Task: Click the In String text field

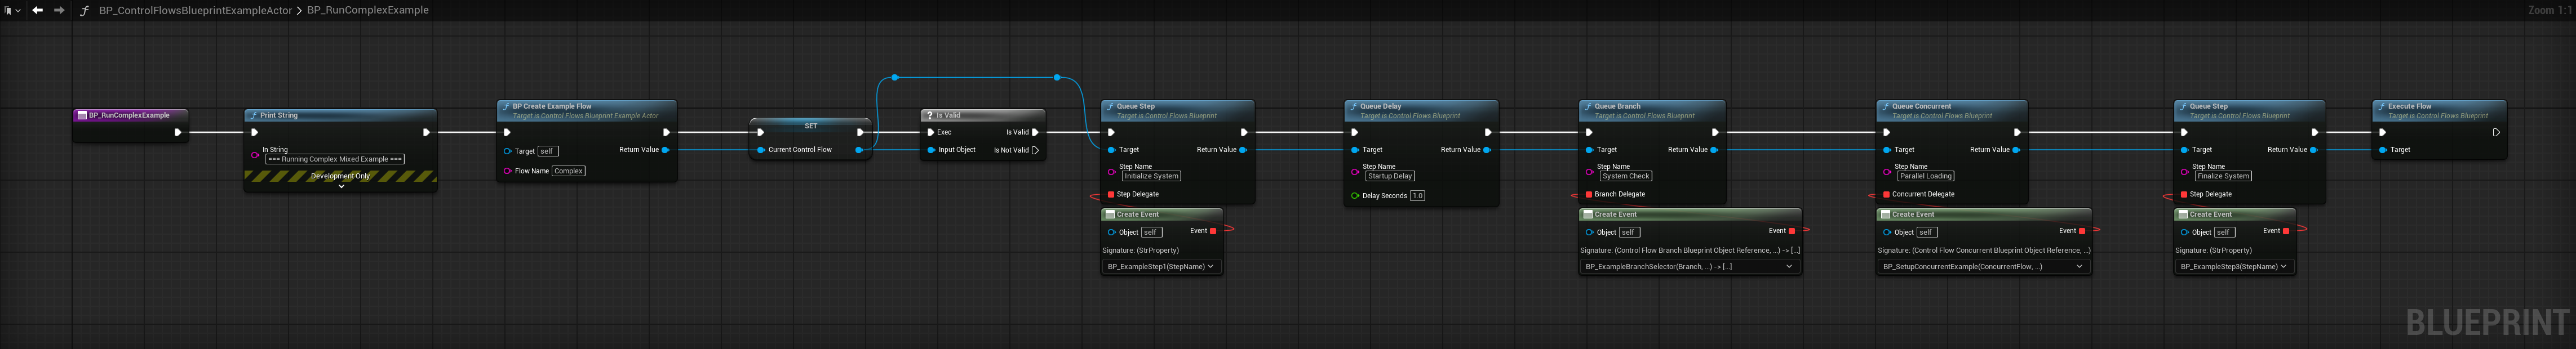Action: [x=335, y=159]
